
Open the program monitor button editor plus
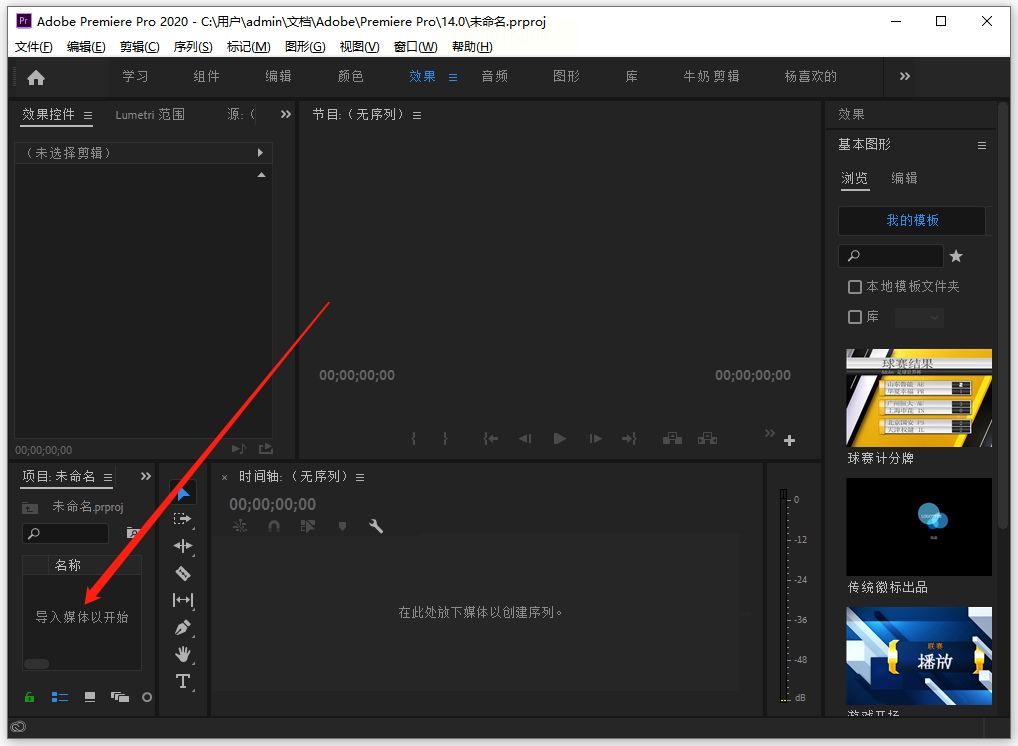click(789, 440)
